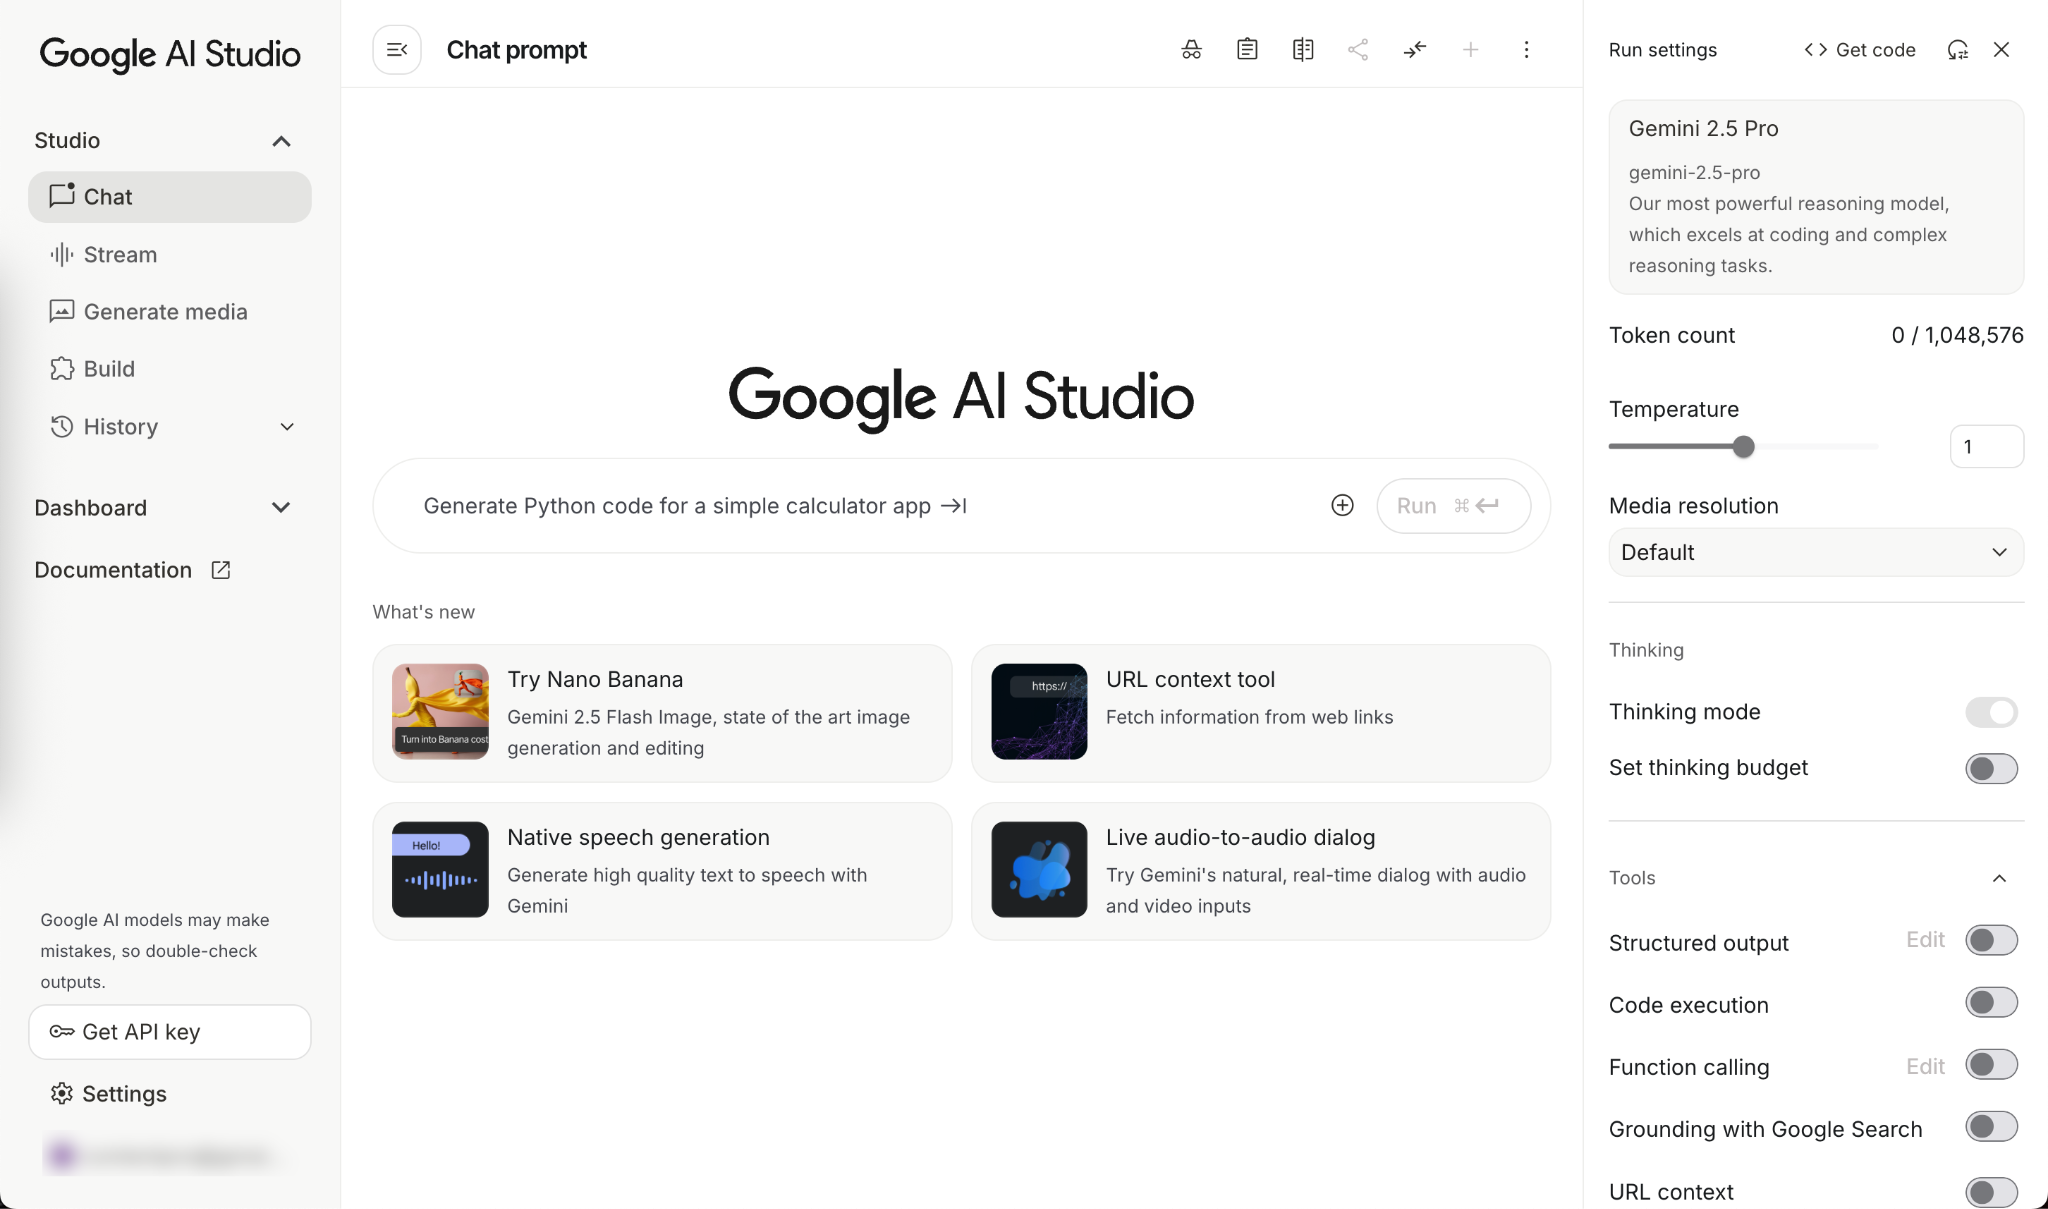Enable Function calling toggle
The height and width of the screenshot is (1209, 2048).
[x=1991, y=1065]
